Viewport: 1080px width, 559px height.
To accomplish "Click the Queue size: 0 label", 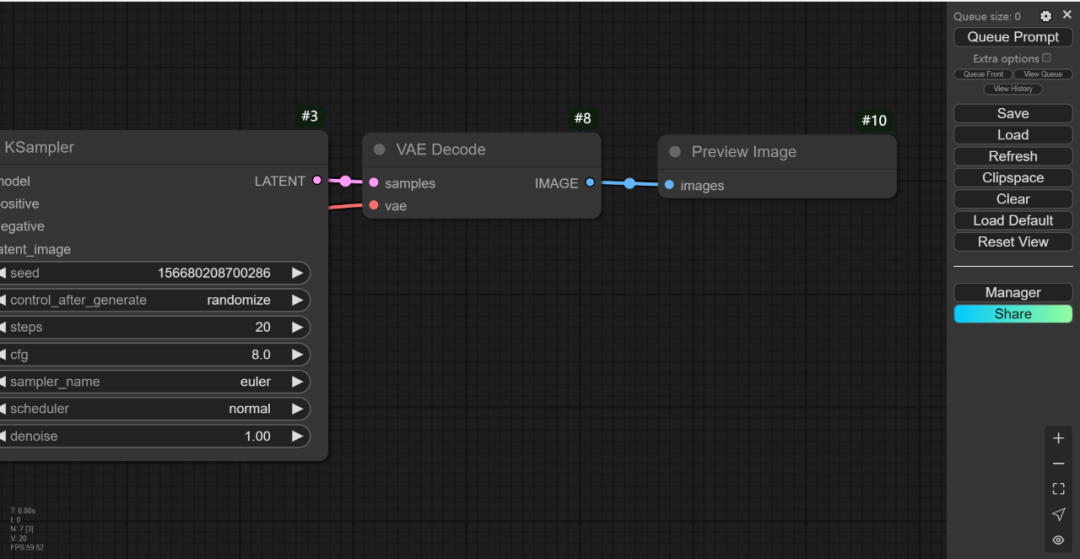I will [x=987, y=17].
